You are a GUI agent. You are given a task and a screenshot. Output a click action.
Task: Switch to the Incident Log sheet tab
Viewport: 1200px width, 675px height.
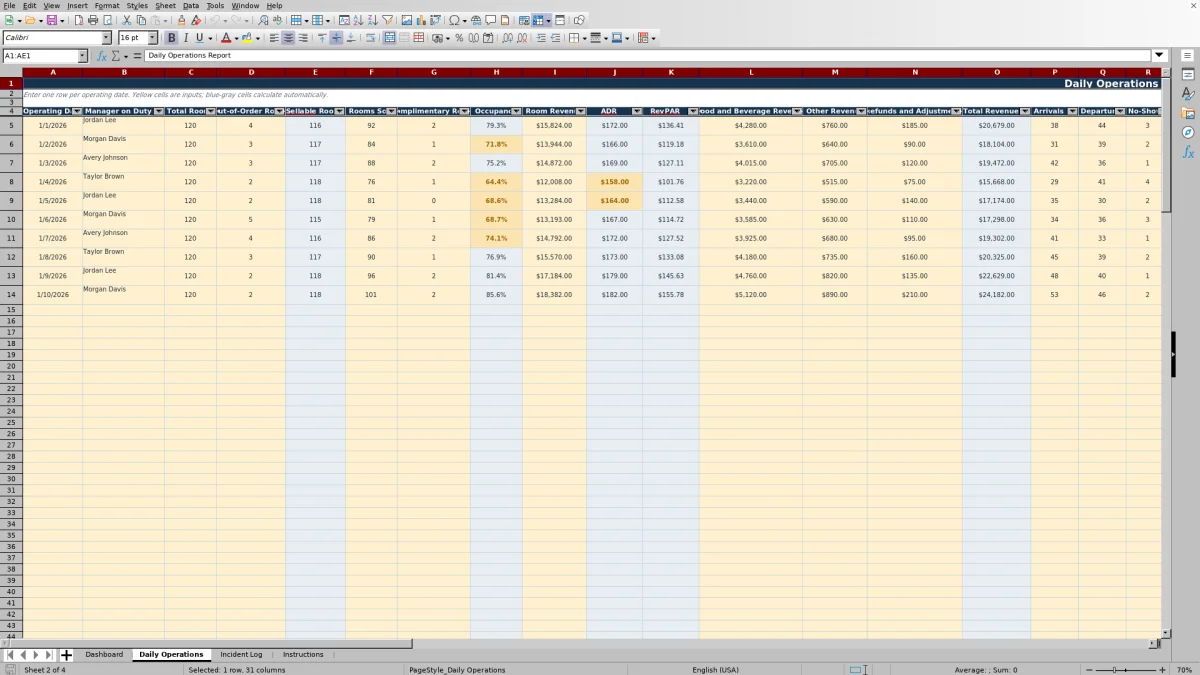pyautogui.click(x=241, y=655)
